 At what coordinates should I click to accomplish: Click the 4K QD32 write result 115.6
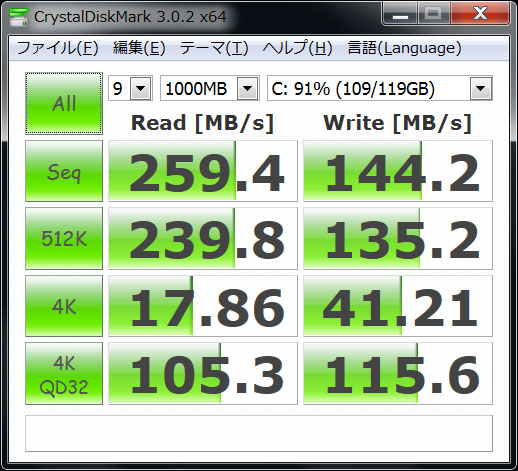(398, 374)
